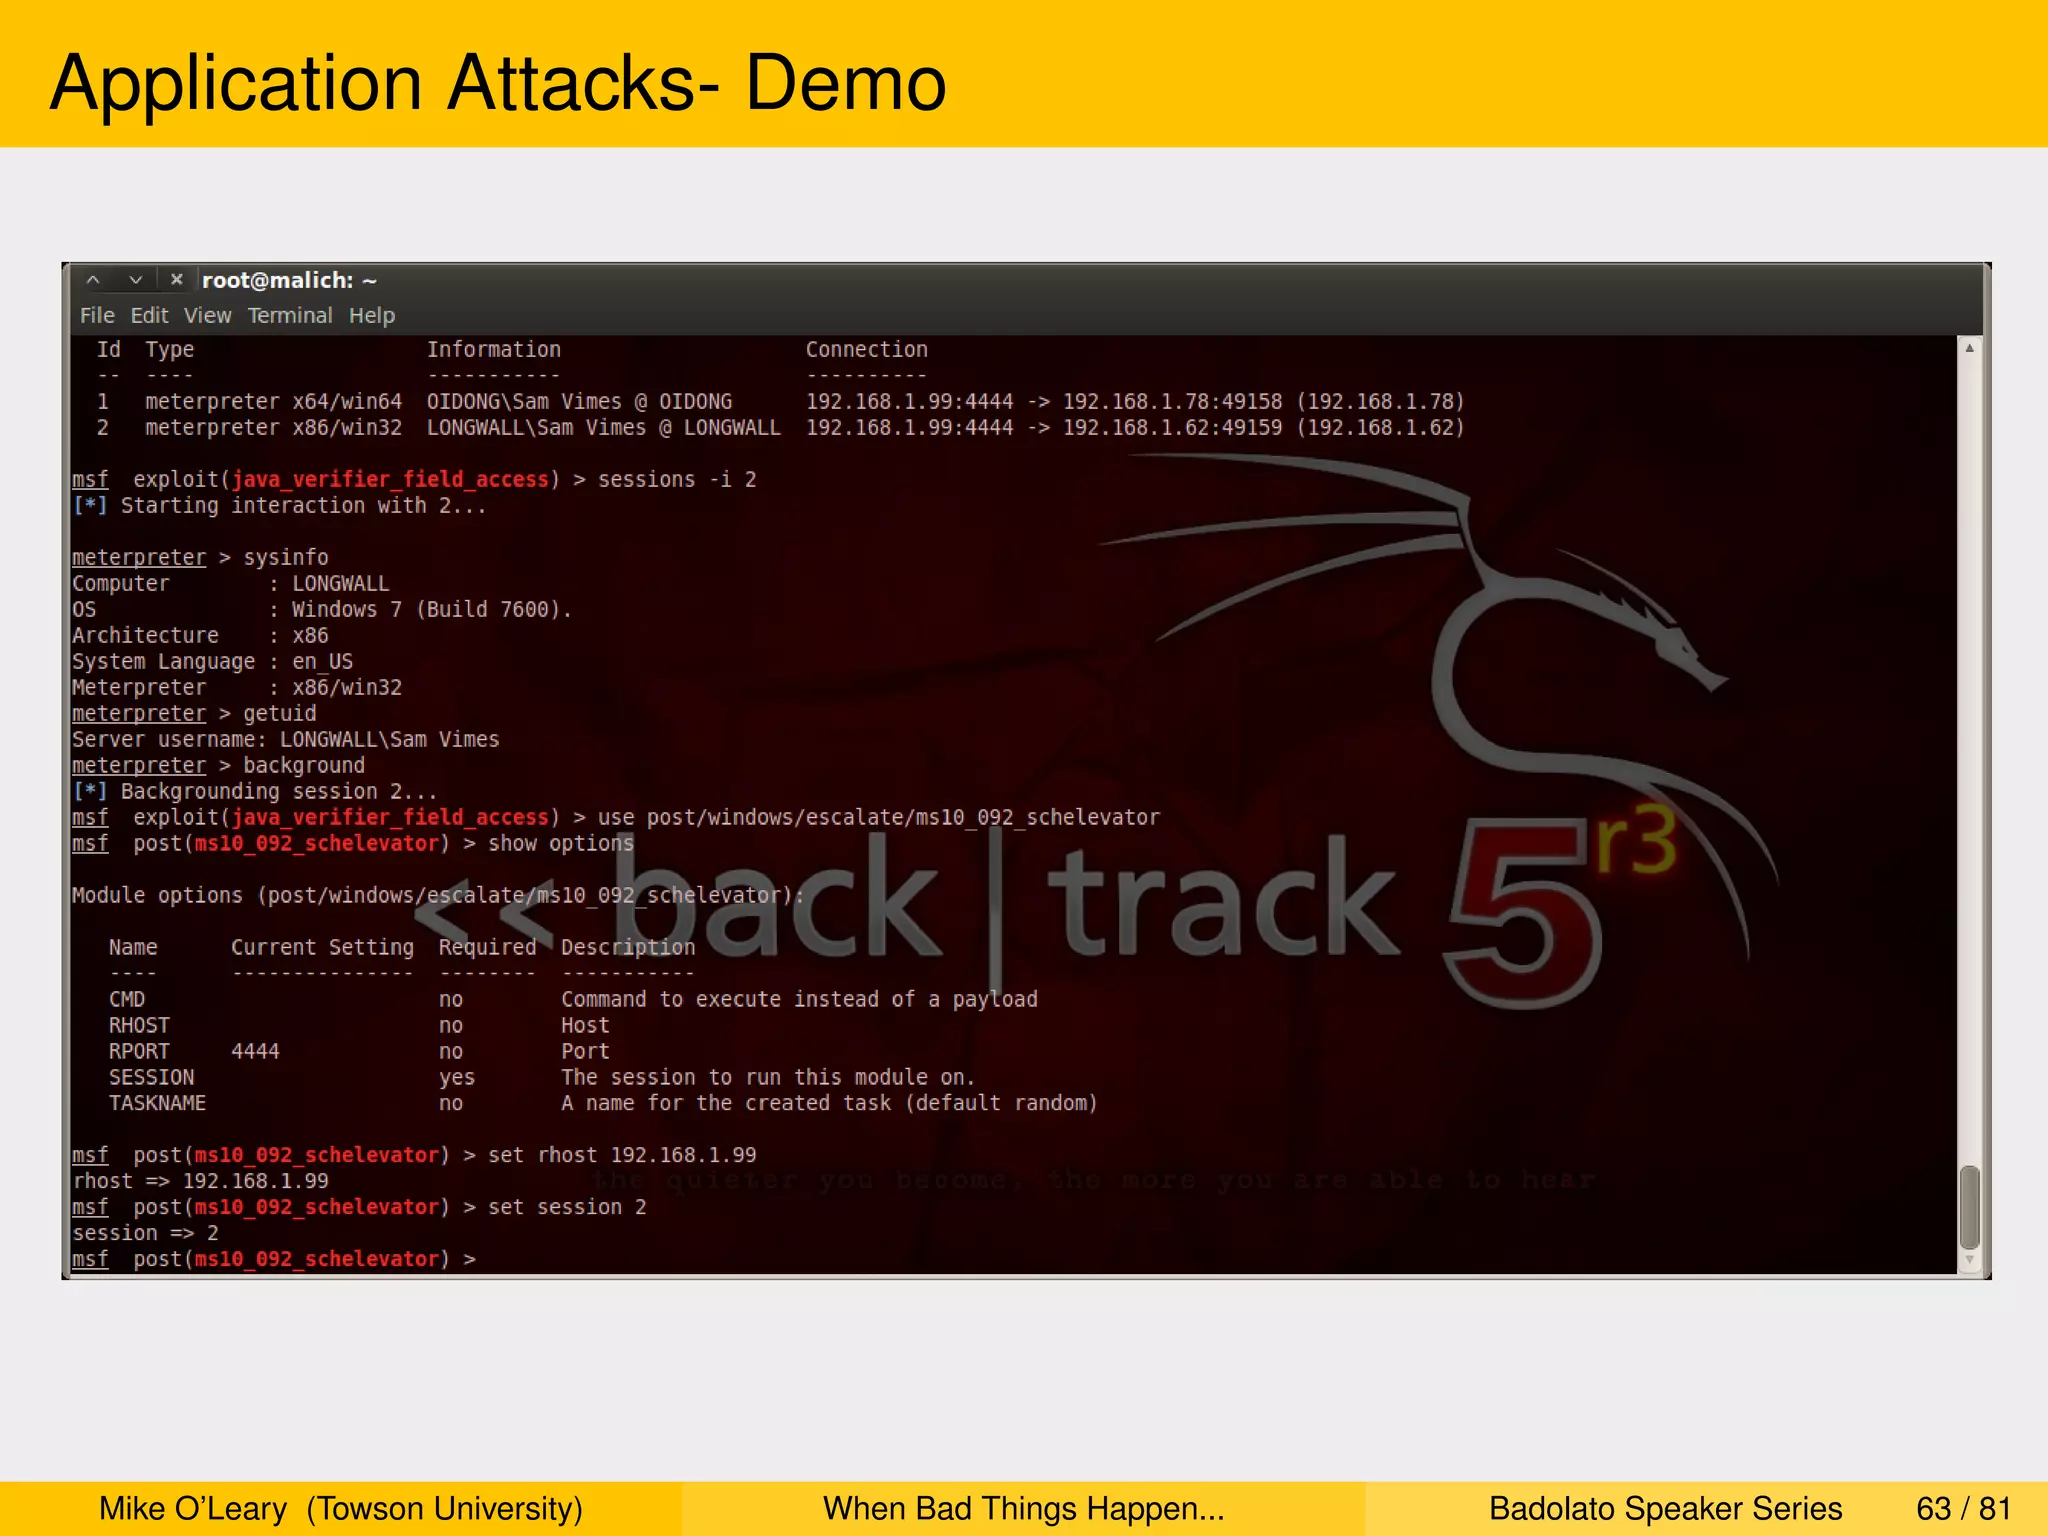The width and height of the screenshot is (2048, 1536).
Task: Open the File menu
Action: coord(97,316)
